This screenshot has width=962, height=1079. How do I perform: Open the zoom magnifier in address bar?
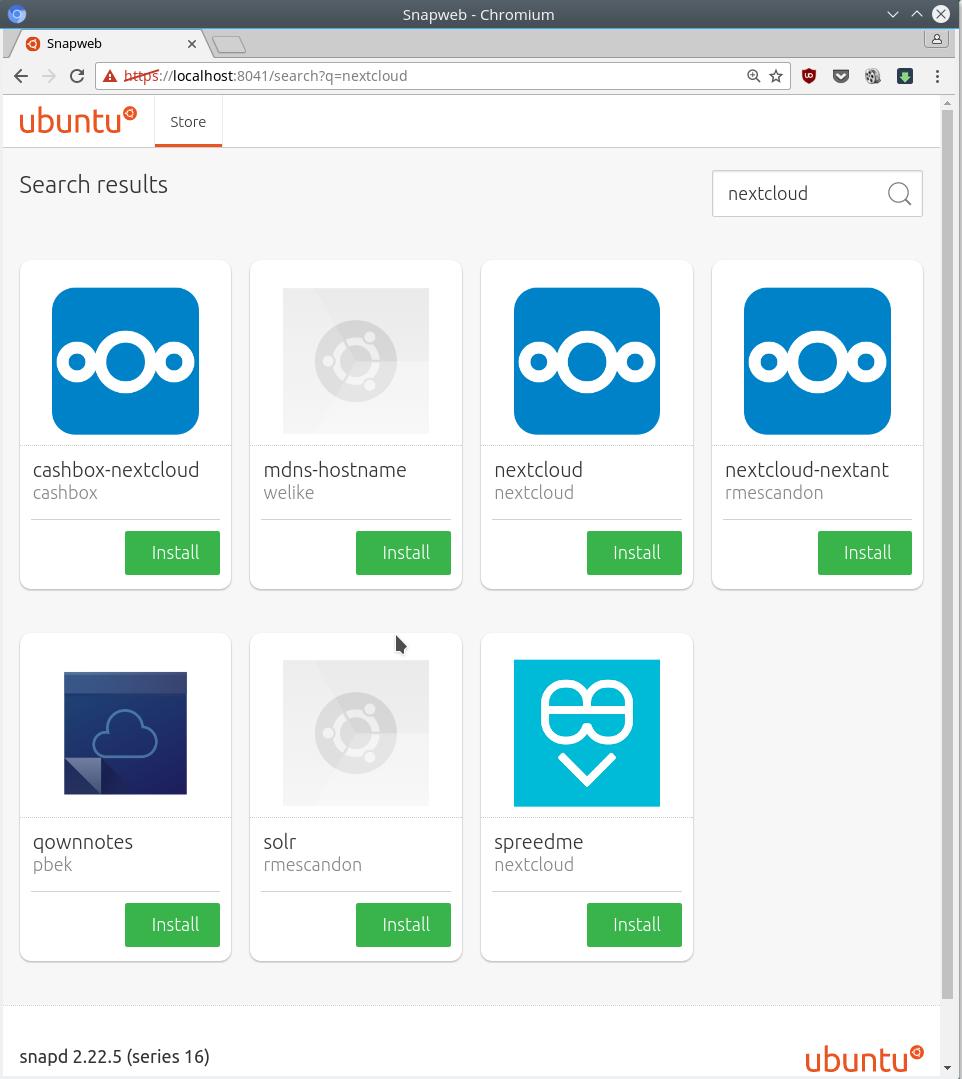pyautogui.click(x=753, y=76)
